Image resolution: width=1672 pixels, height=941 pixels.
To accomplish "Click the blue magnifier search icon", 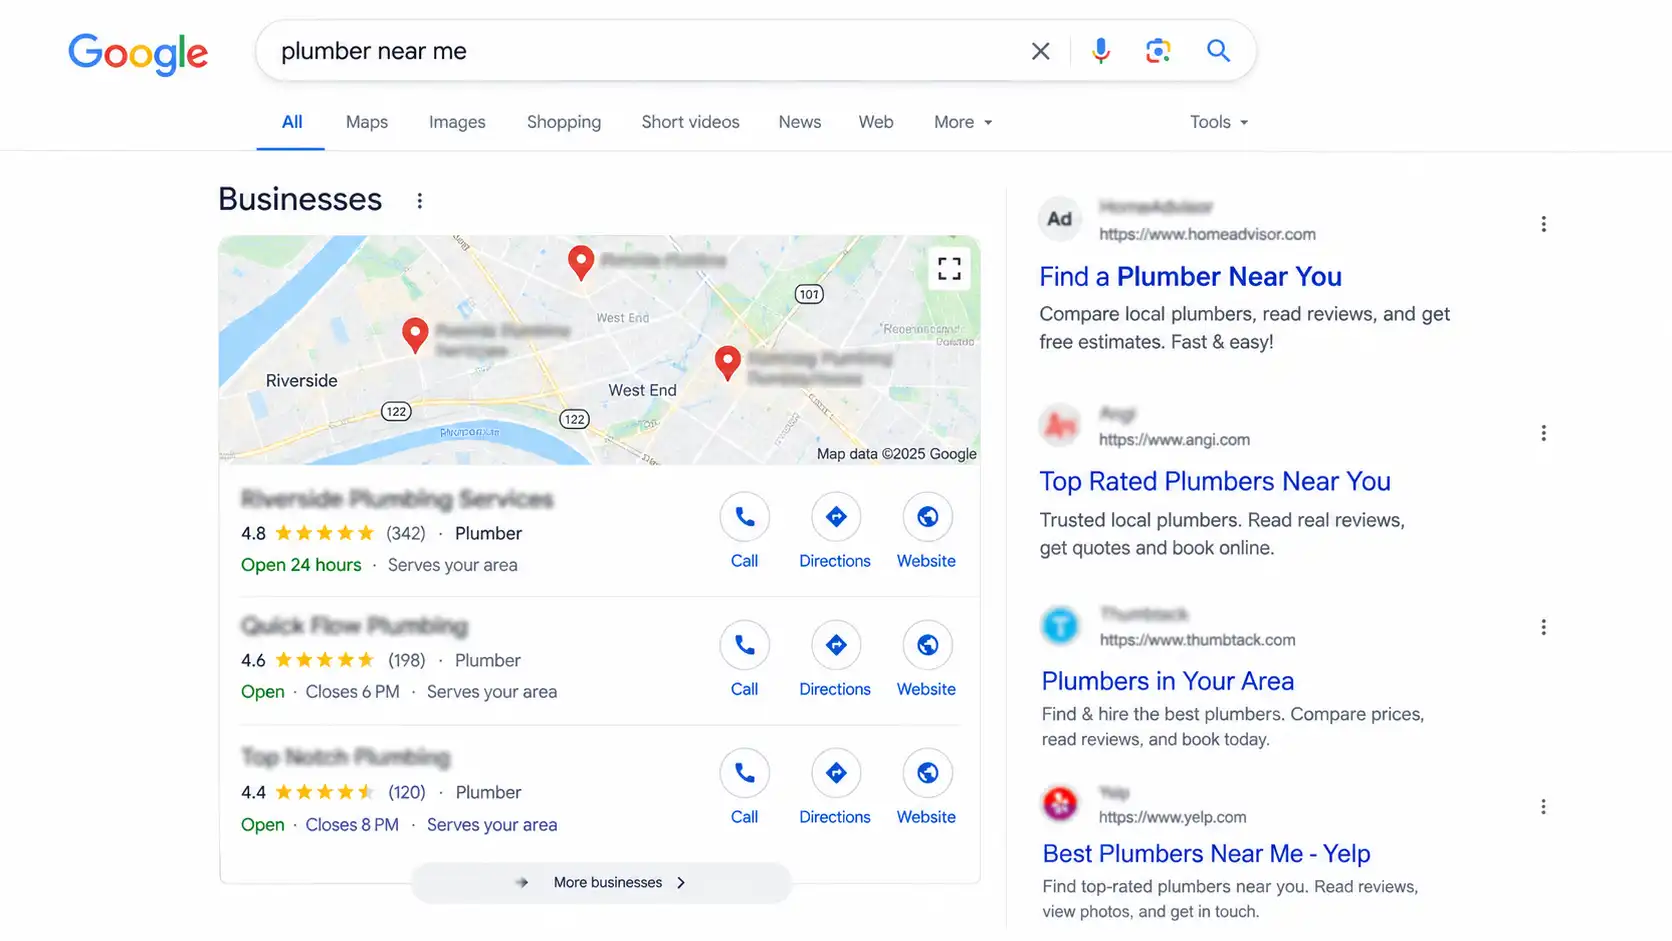I will click(x=1218, y=51).
